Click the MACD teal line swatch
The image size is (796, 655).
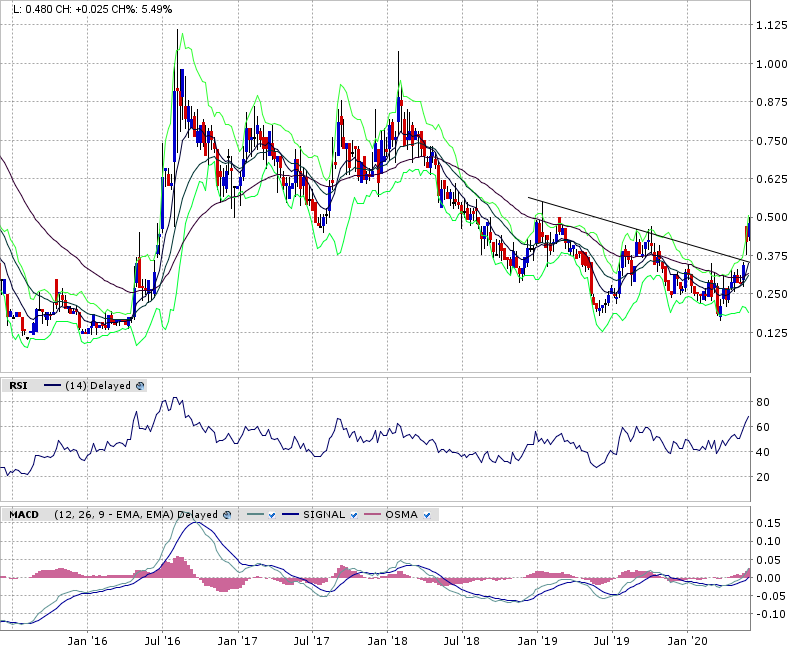[x=252, y=514]
